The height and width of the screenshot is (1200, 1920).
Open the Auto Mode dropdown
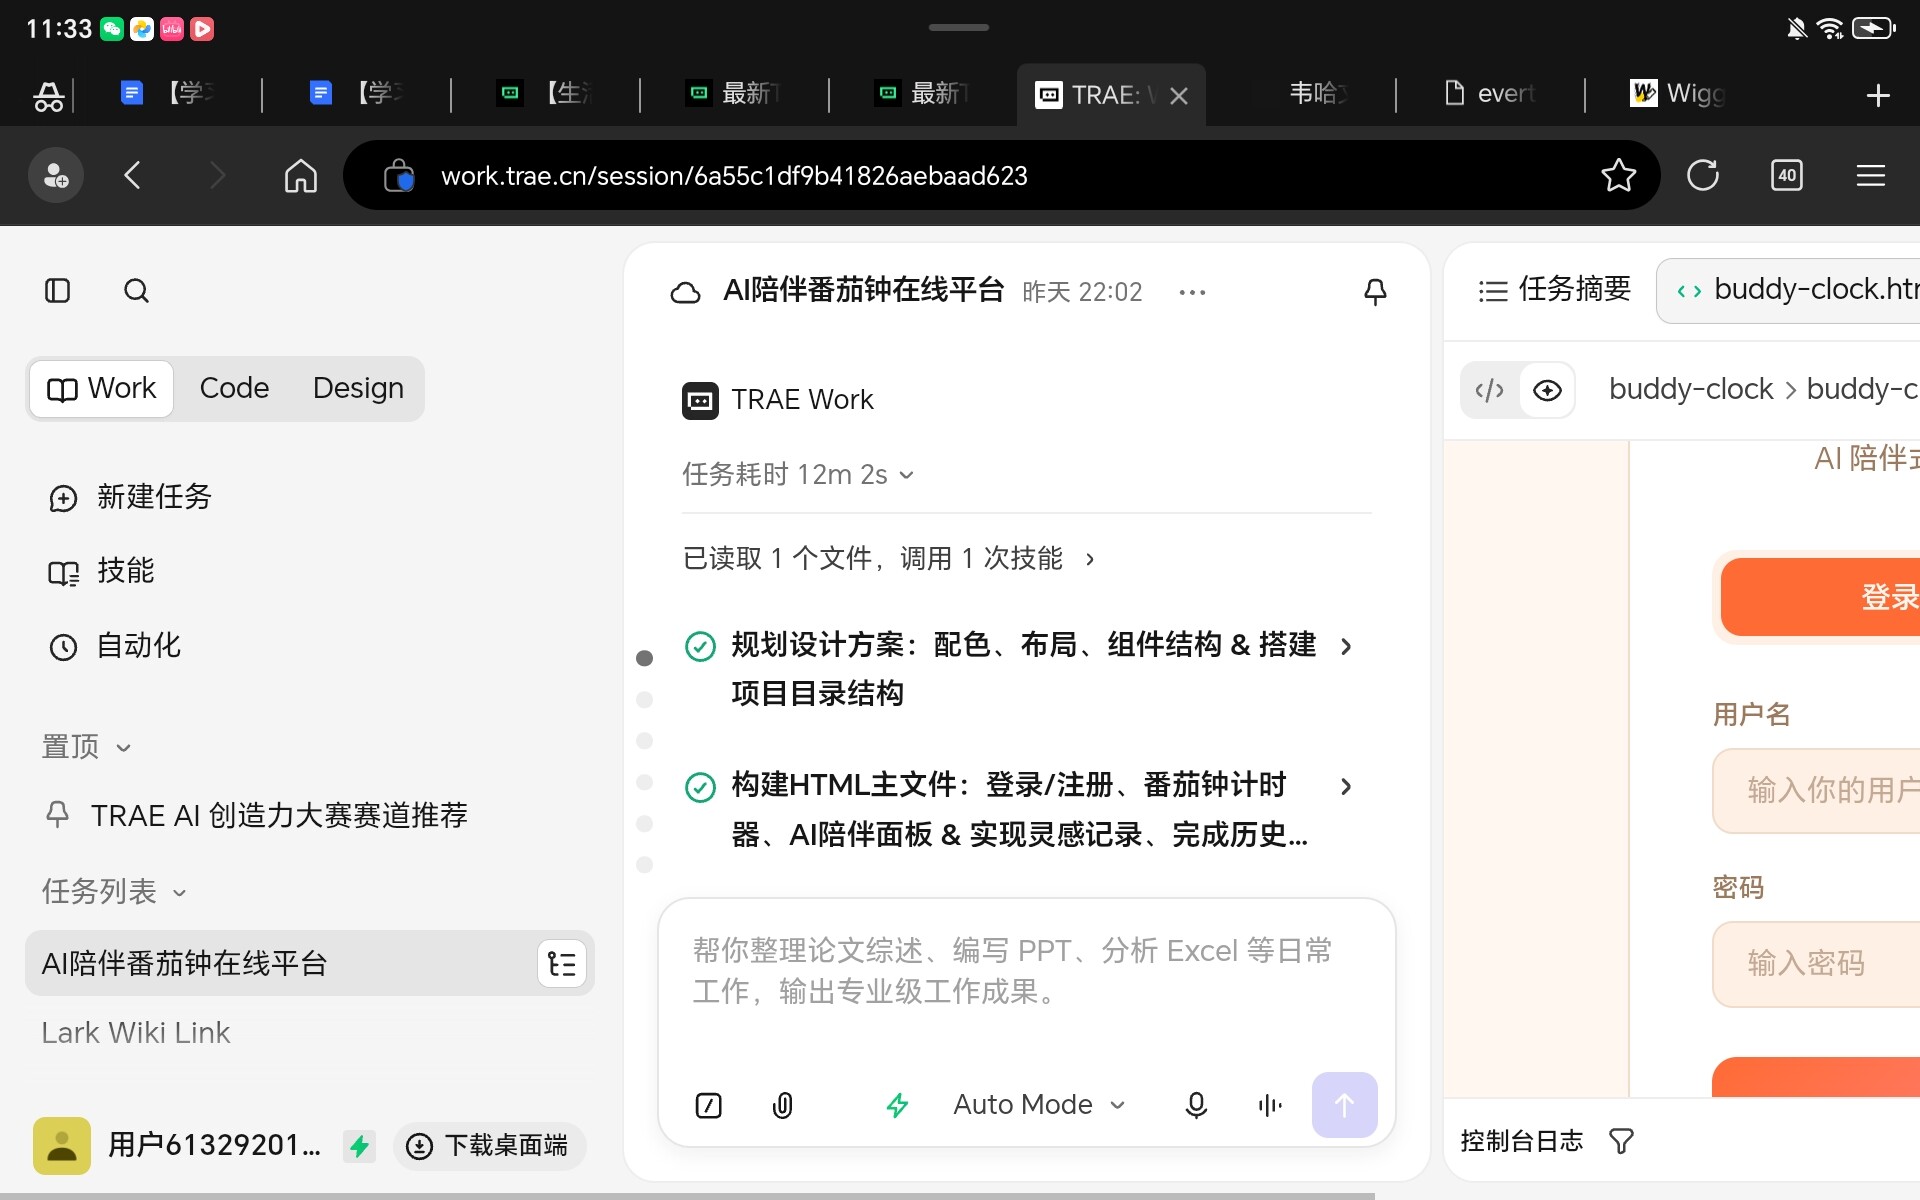(1039, 1105)
